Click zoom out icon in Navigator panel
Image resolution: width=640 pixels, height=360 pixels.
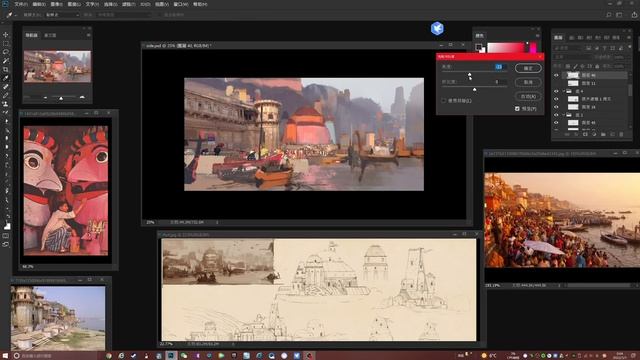pyautogui.click(x=45, y=98)
